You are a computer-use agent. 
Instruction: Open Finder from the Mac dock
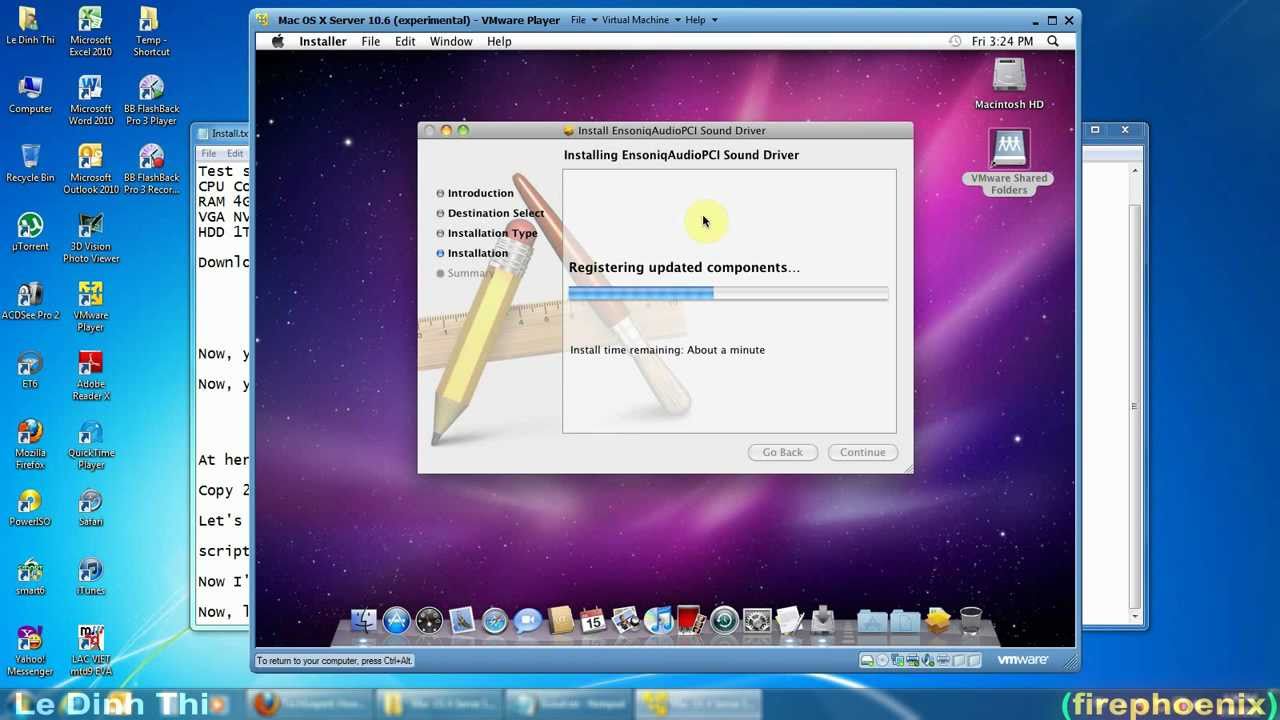(x=364, y=621)
